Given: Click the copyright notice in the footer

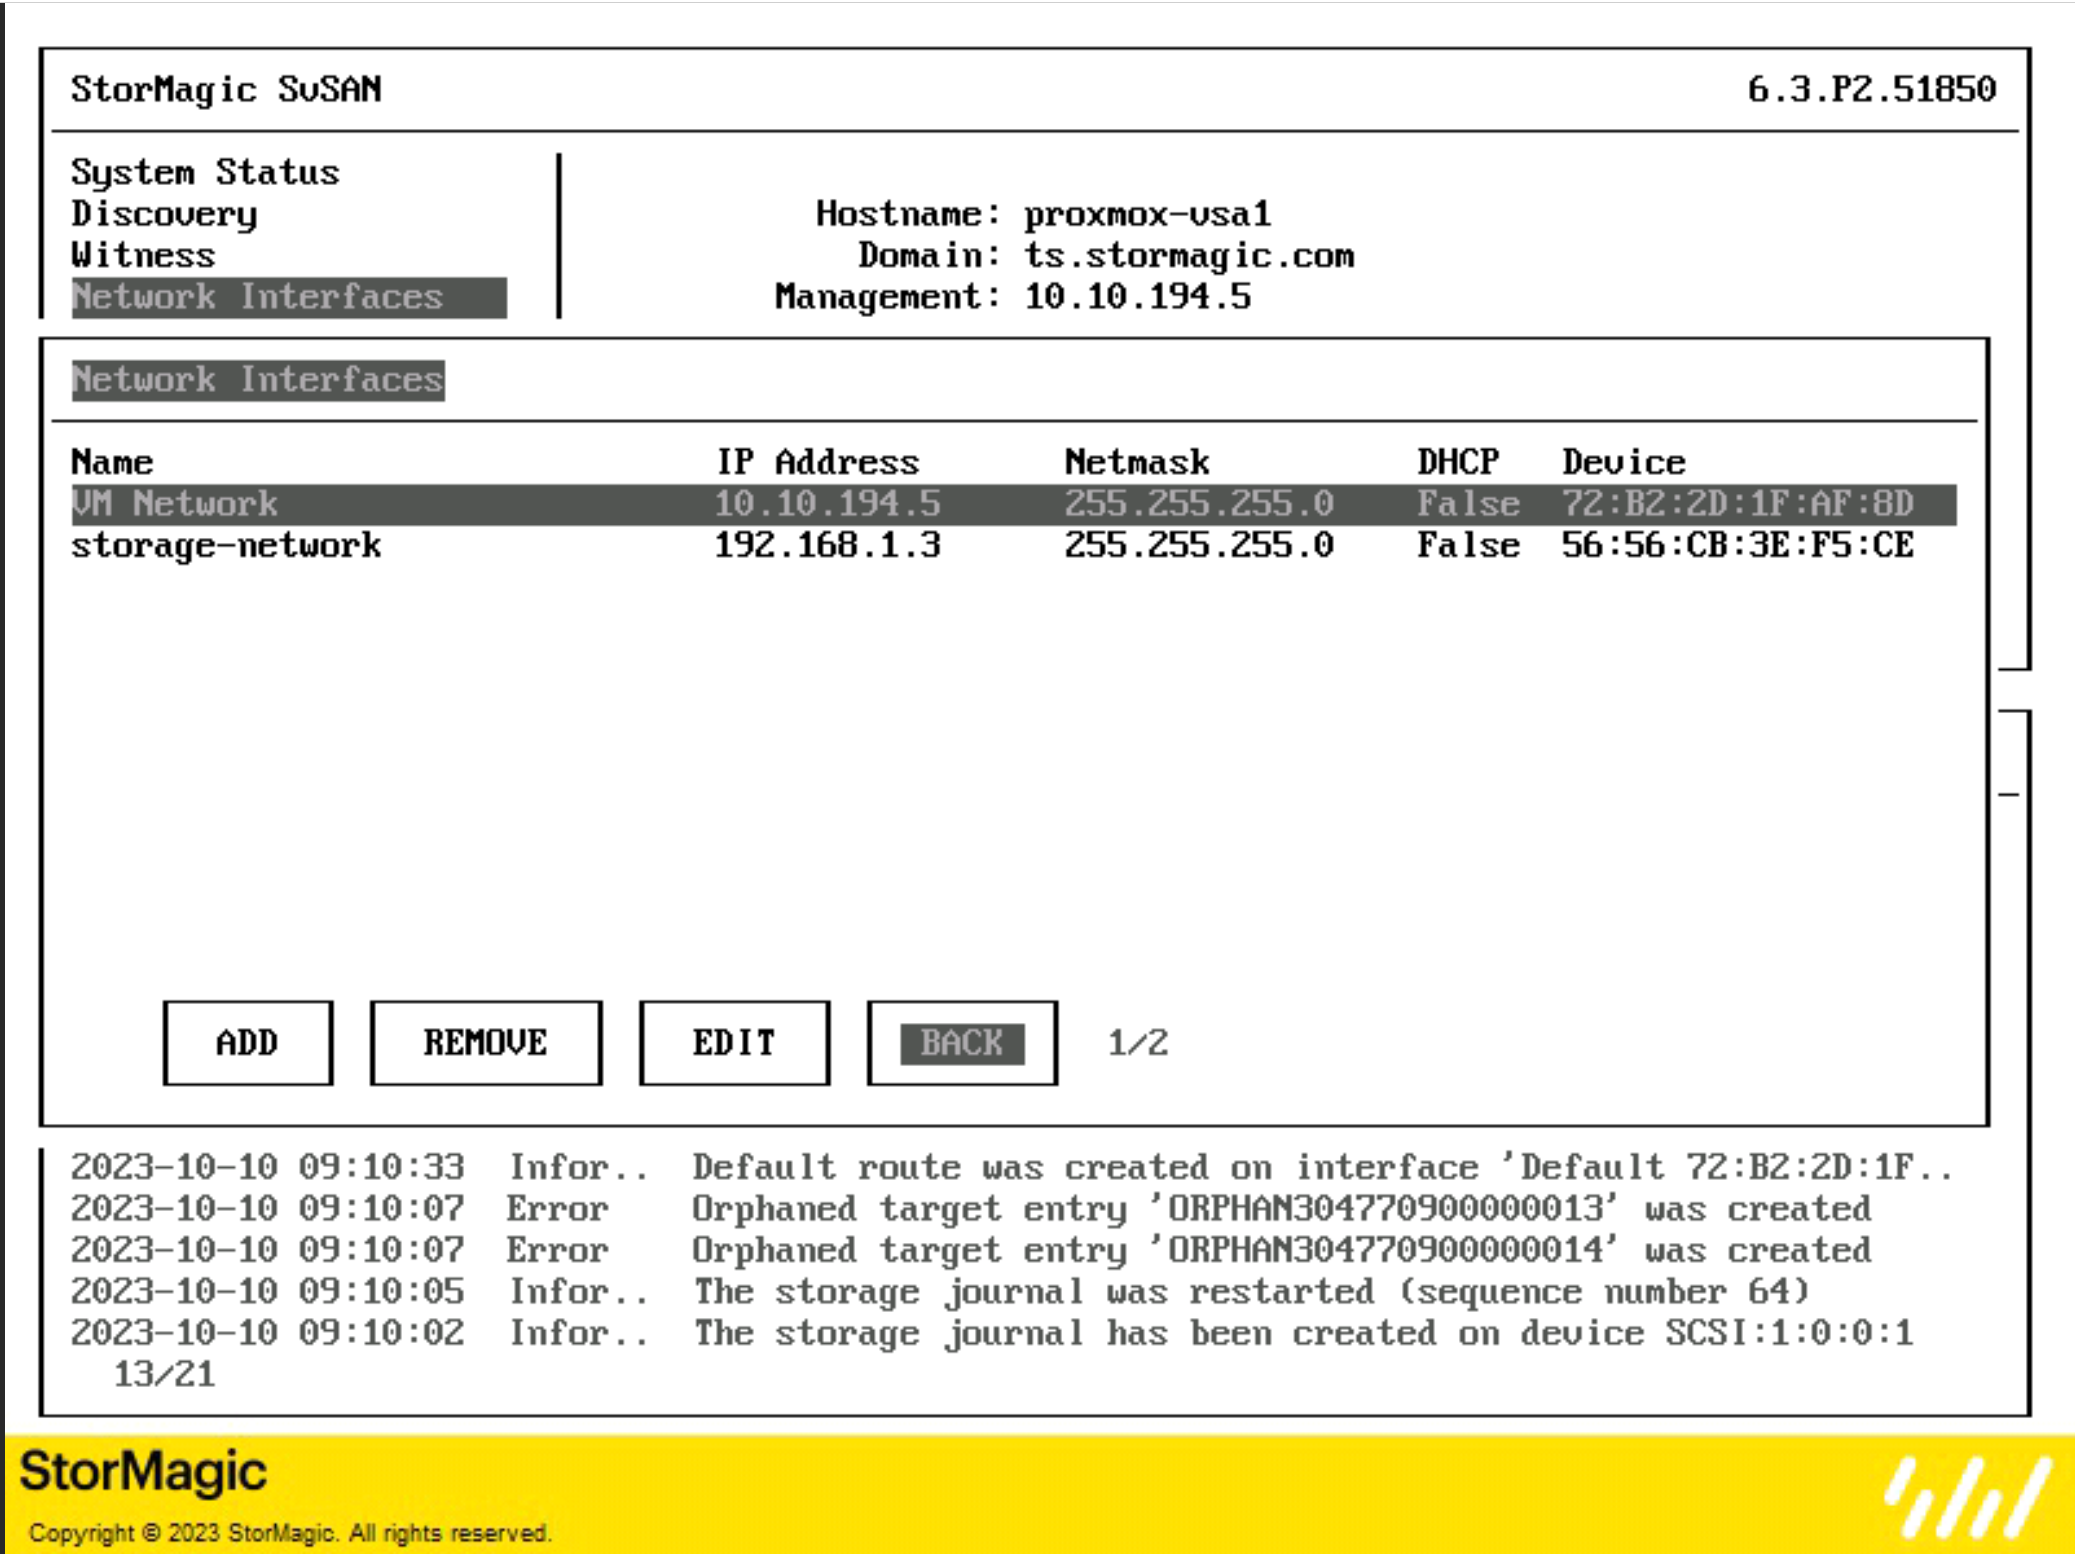Looking at the screenshot, I should pyautogui.click(x=289, y=1533).
